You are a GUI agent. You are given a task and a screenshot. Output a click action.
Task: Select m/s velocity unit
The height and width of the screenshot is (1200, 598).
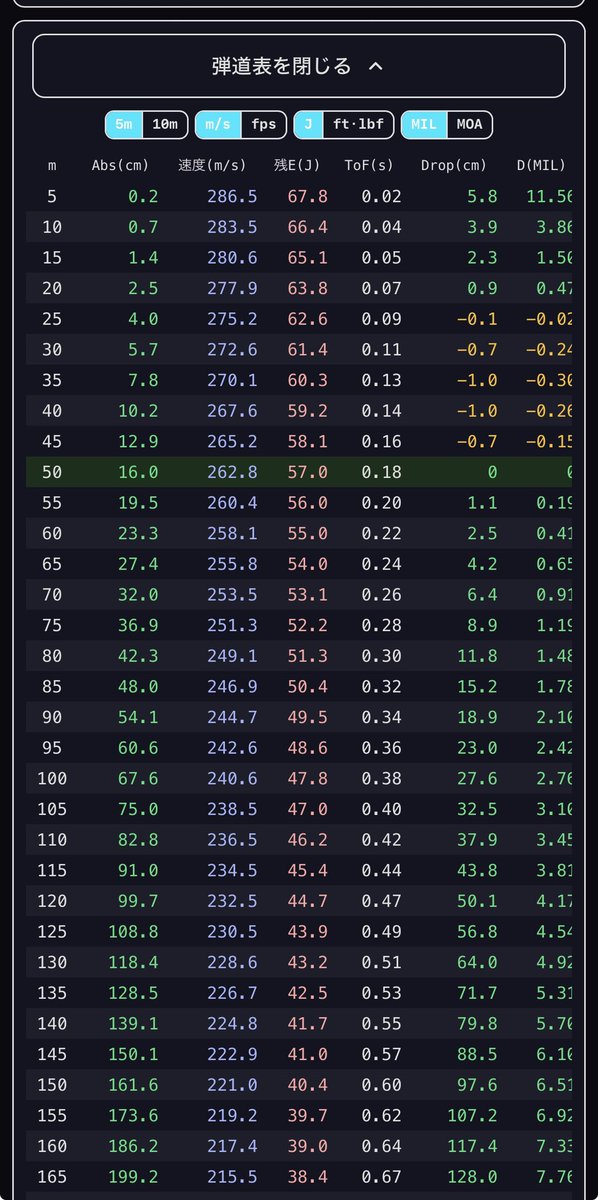click(x=218, y=125)
